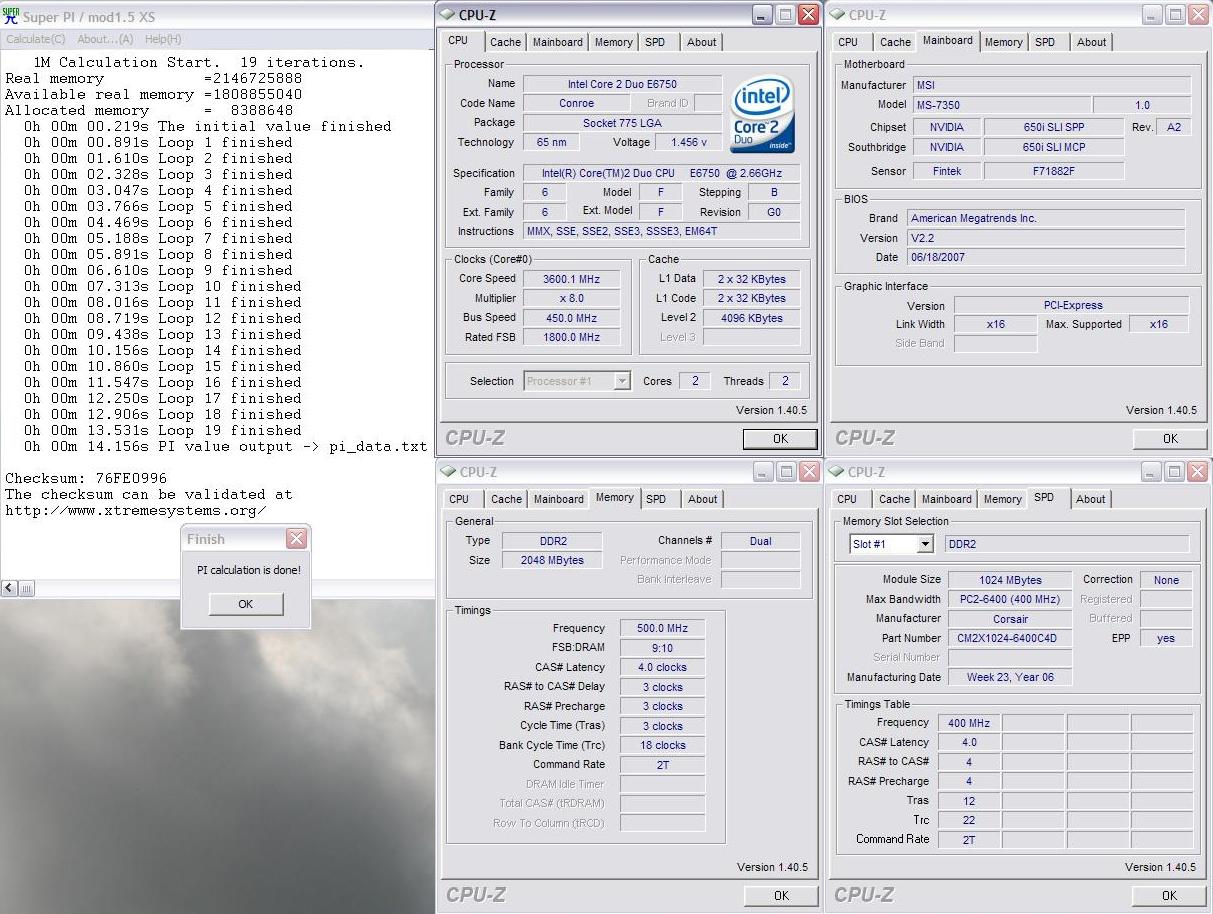
Task: Open the About...(A) menu in Super PI
Action: point(105,39)
